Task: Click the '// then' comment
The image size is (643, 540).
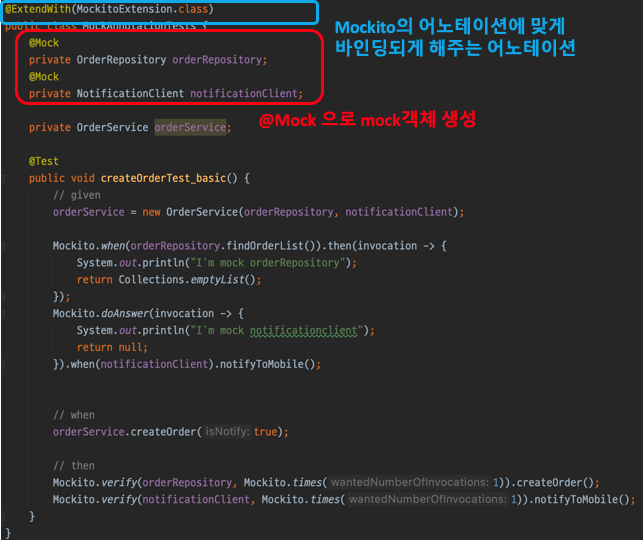Action: pos(74,466)
